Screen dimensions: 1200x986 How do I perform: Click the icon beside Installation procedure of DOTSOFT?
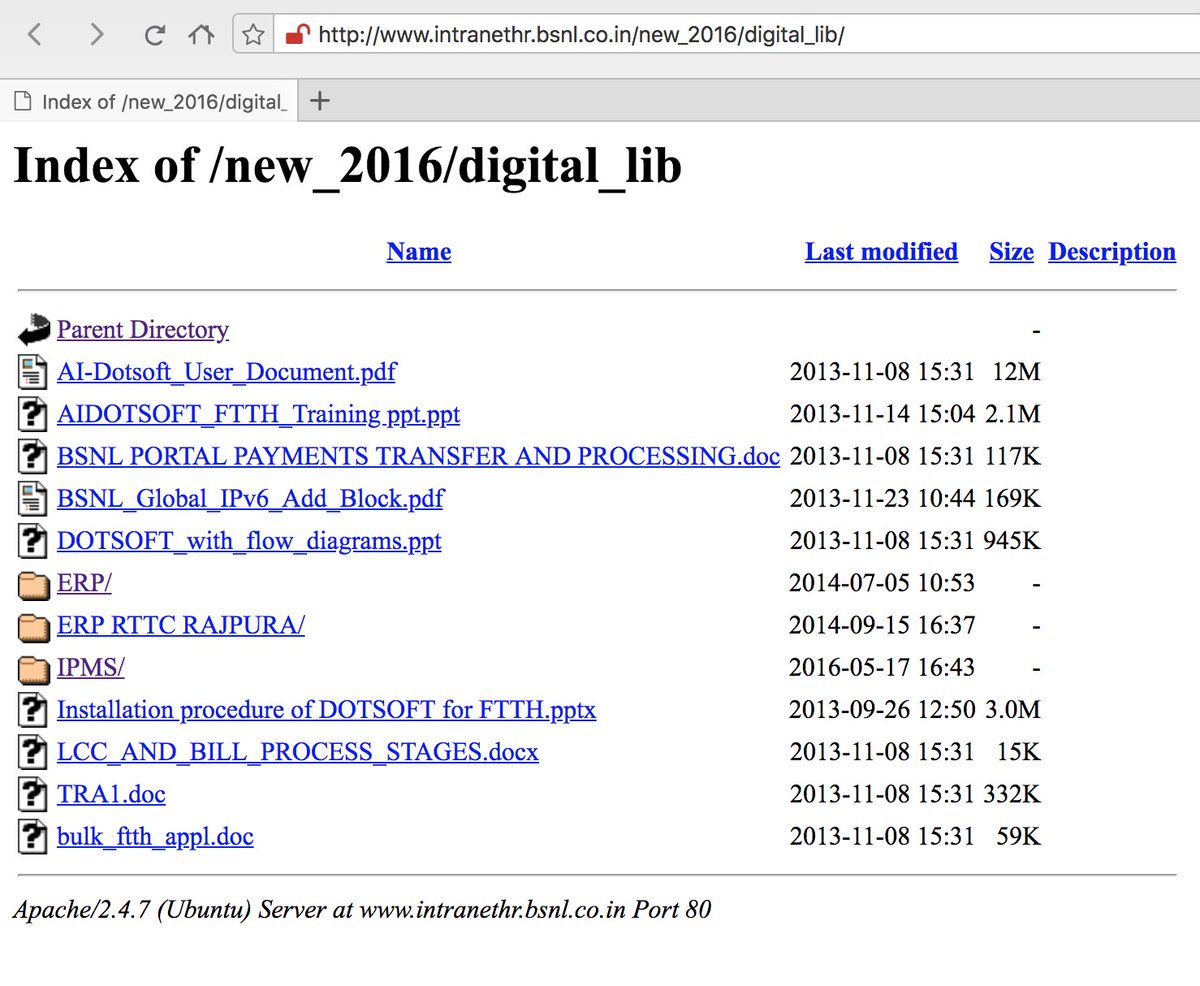click(33, 710)
